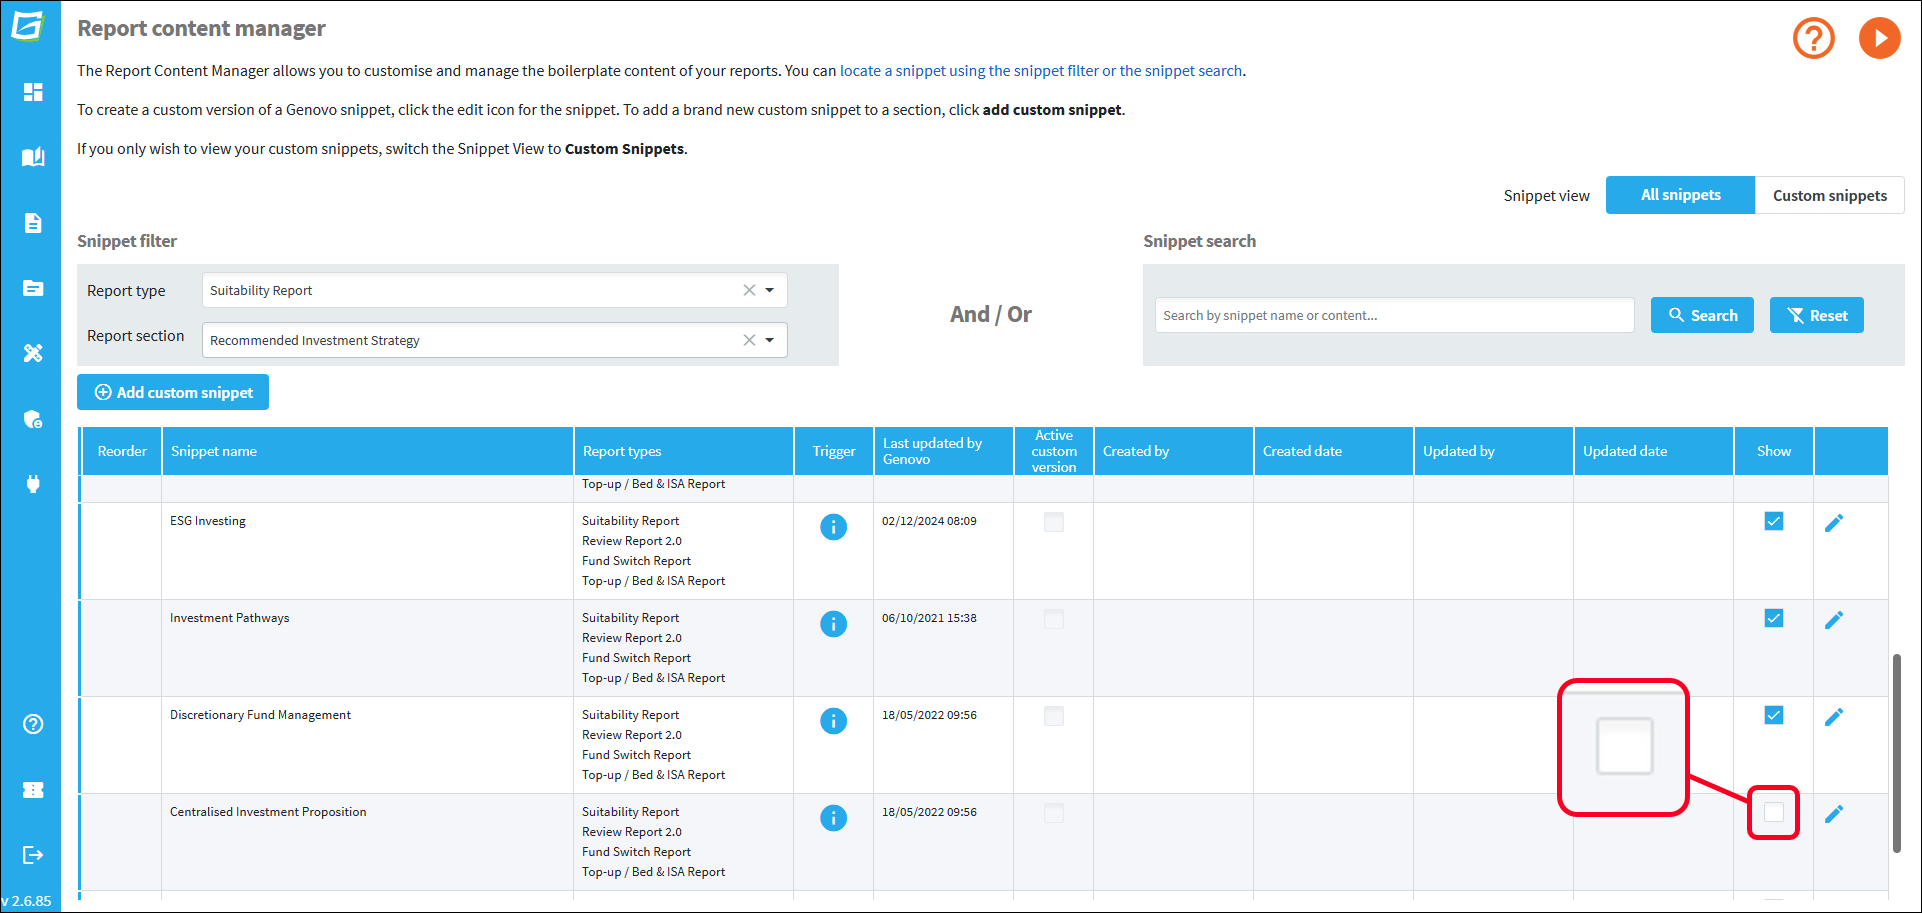Screen dimensions: 1922x913
Task: View trigger info for ESG Investing
Action: point(833,527)
